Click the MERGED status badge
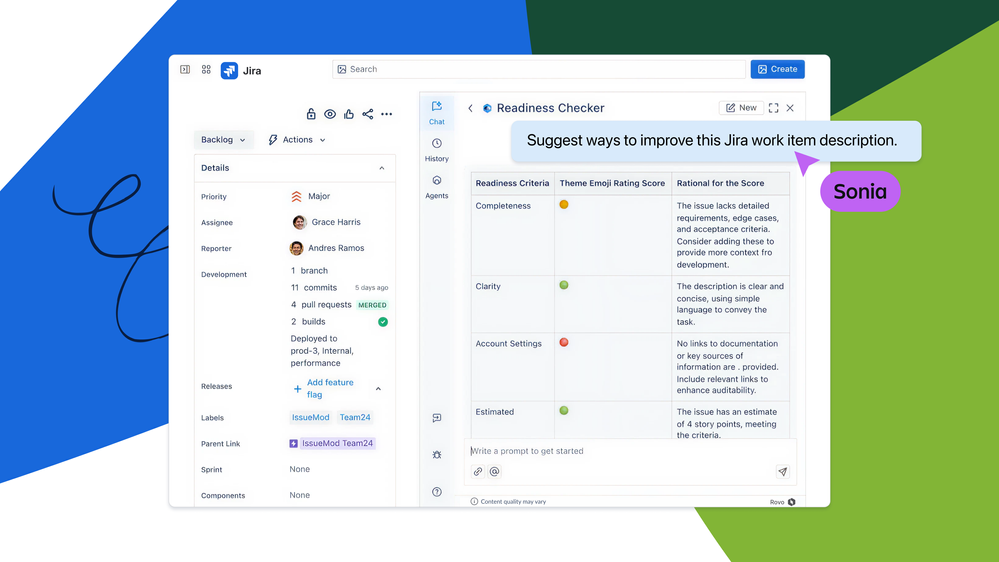Viewport: 999px width, 562px height. coord(372,305)
